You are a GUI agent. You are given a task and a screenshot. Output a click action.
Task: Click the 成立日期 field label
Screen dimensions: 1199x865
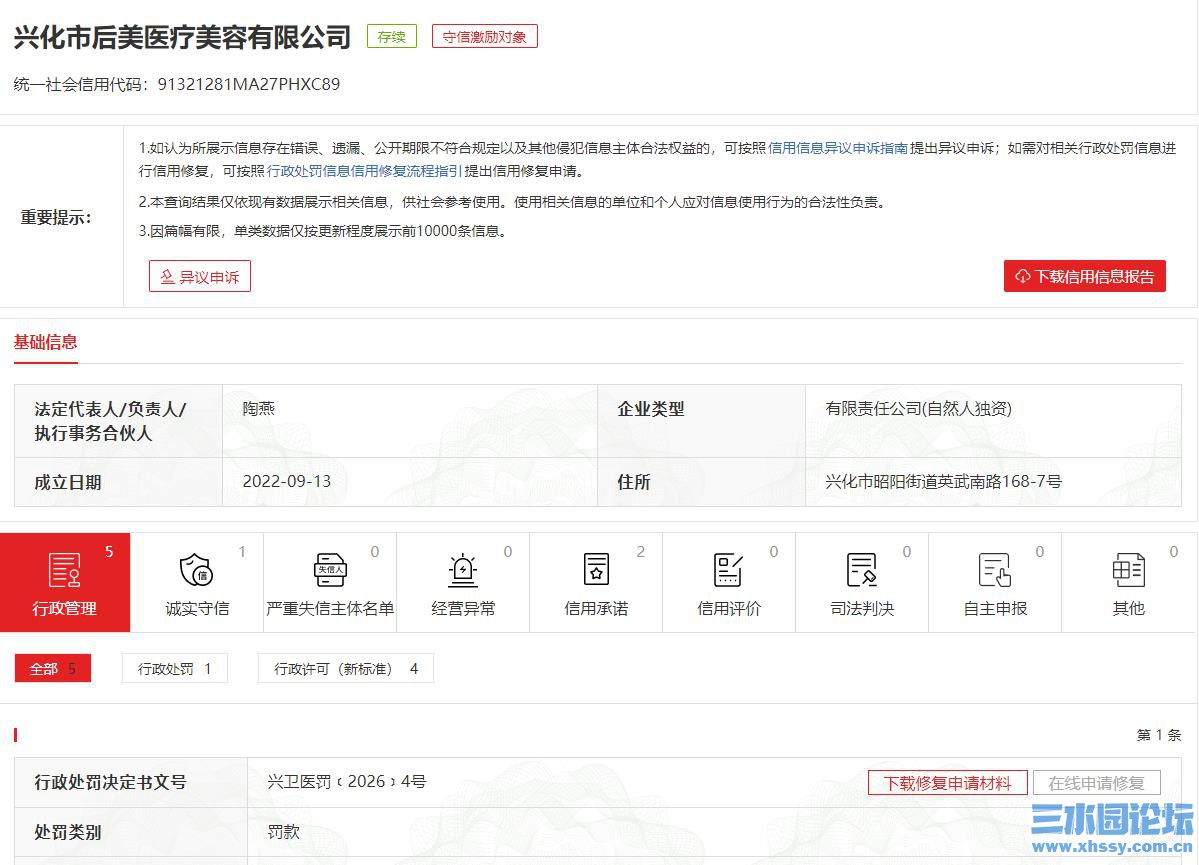(x=67, y=483)
